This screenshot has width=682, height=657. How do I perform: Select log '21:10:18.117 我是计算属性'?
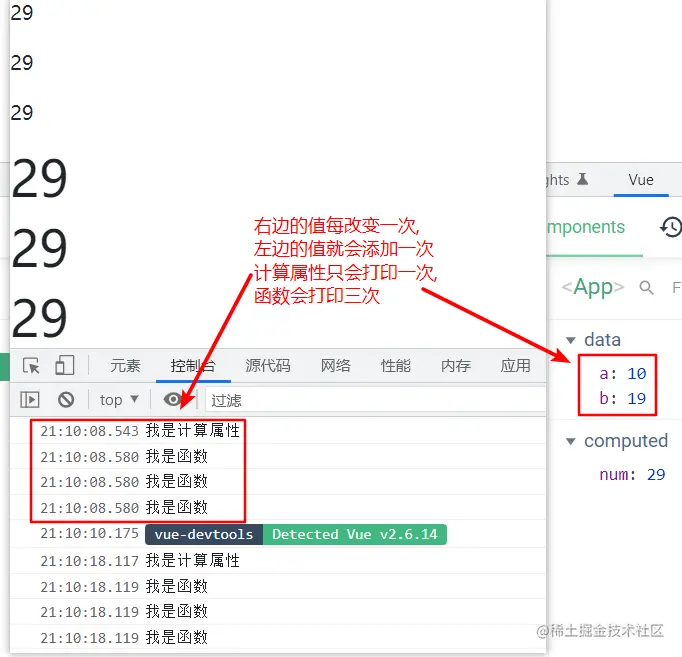[x=140, y=560]
